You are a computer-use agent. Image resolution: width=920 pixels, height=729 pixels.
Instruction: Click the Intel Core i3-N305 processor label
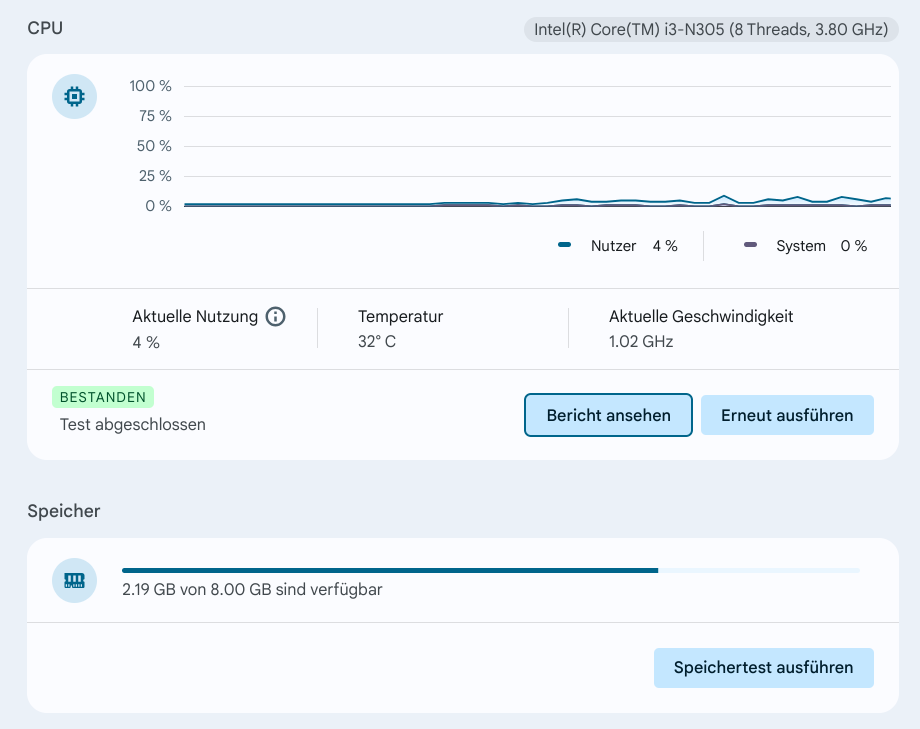coord(711,29)
